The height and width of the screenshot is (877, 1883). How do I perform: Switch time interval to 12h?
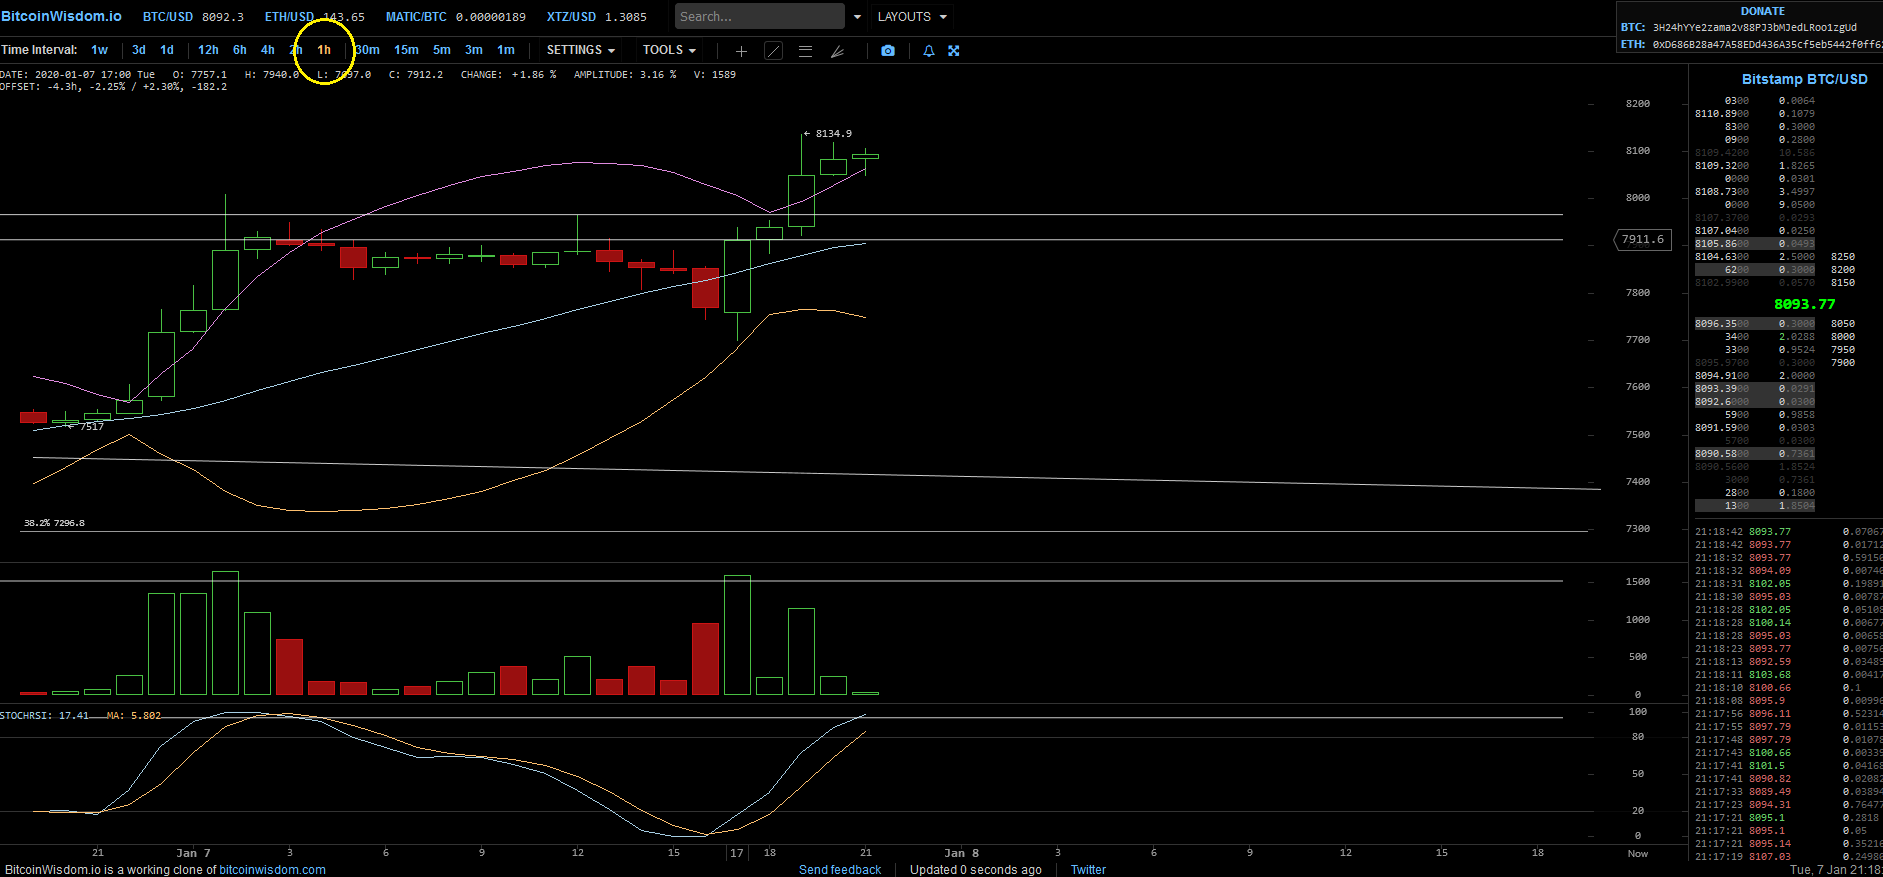click(x=208, y=50)
